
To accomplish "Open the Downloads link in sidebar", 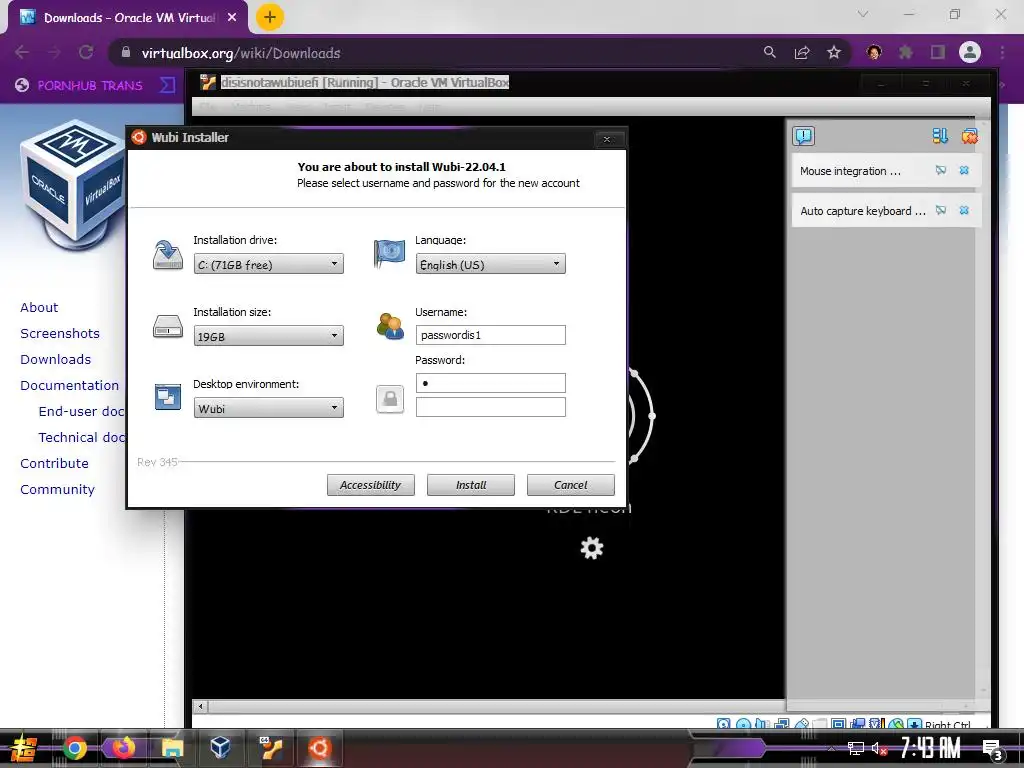I will click(x=56, y=359).
